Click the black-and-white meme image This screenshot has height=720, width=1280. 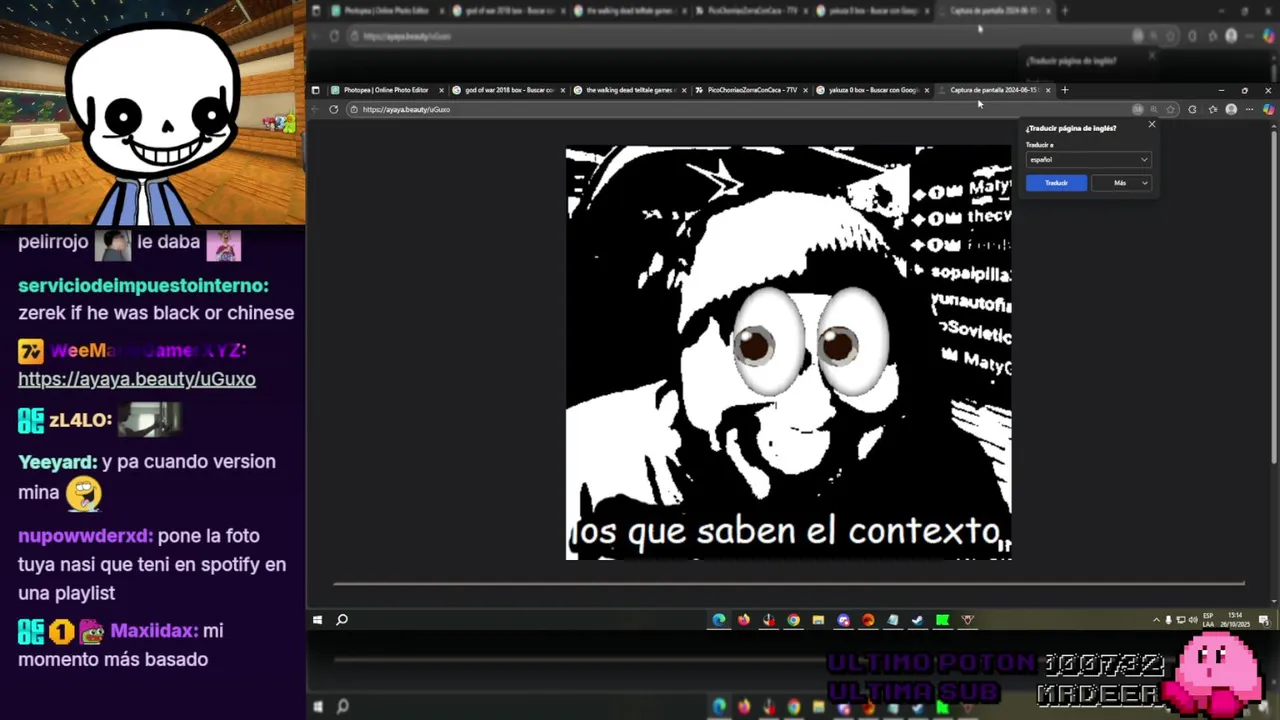pyautogui.click(x=789, y=353)
